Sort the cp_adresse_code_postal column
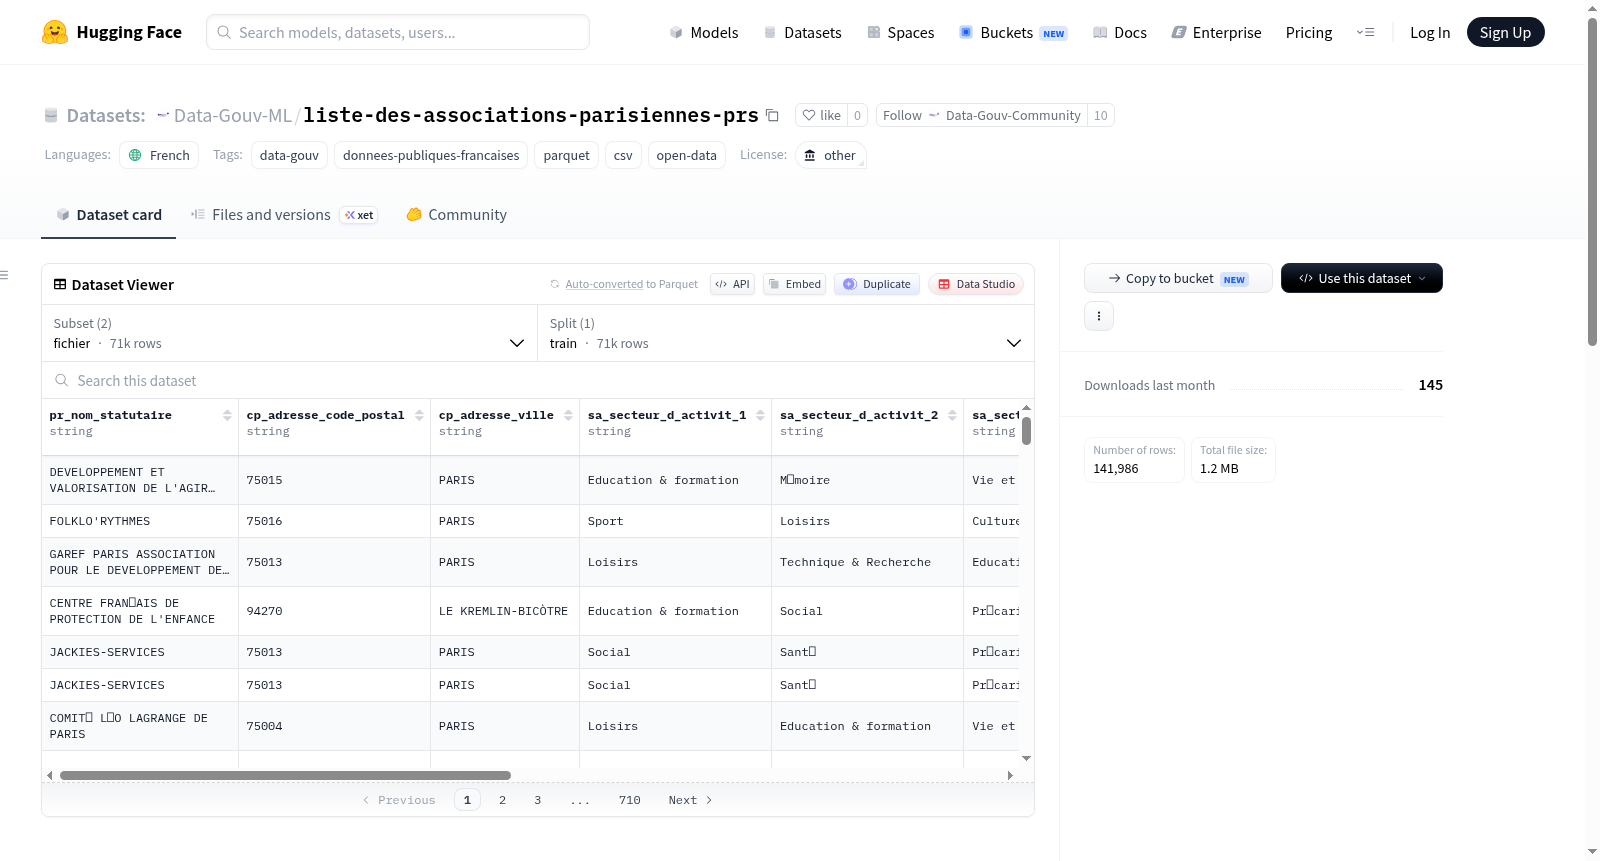1600x861 pixels. [419, 415]
